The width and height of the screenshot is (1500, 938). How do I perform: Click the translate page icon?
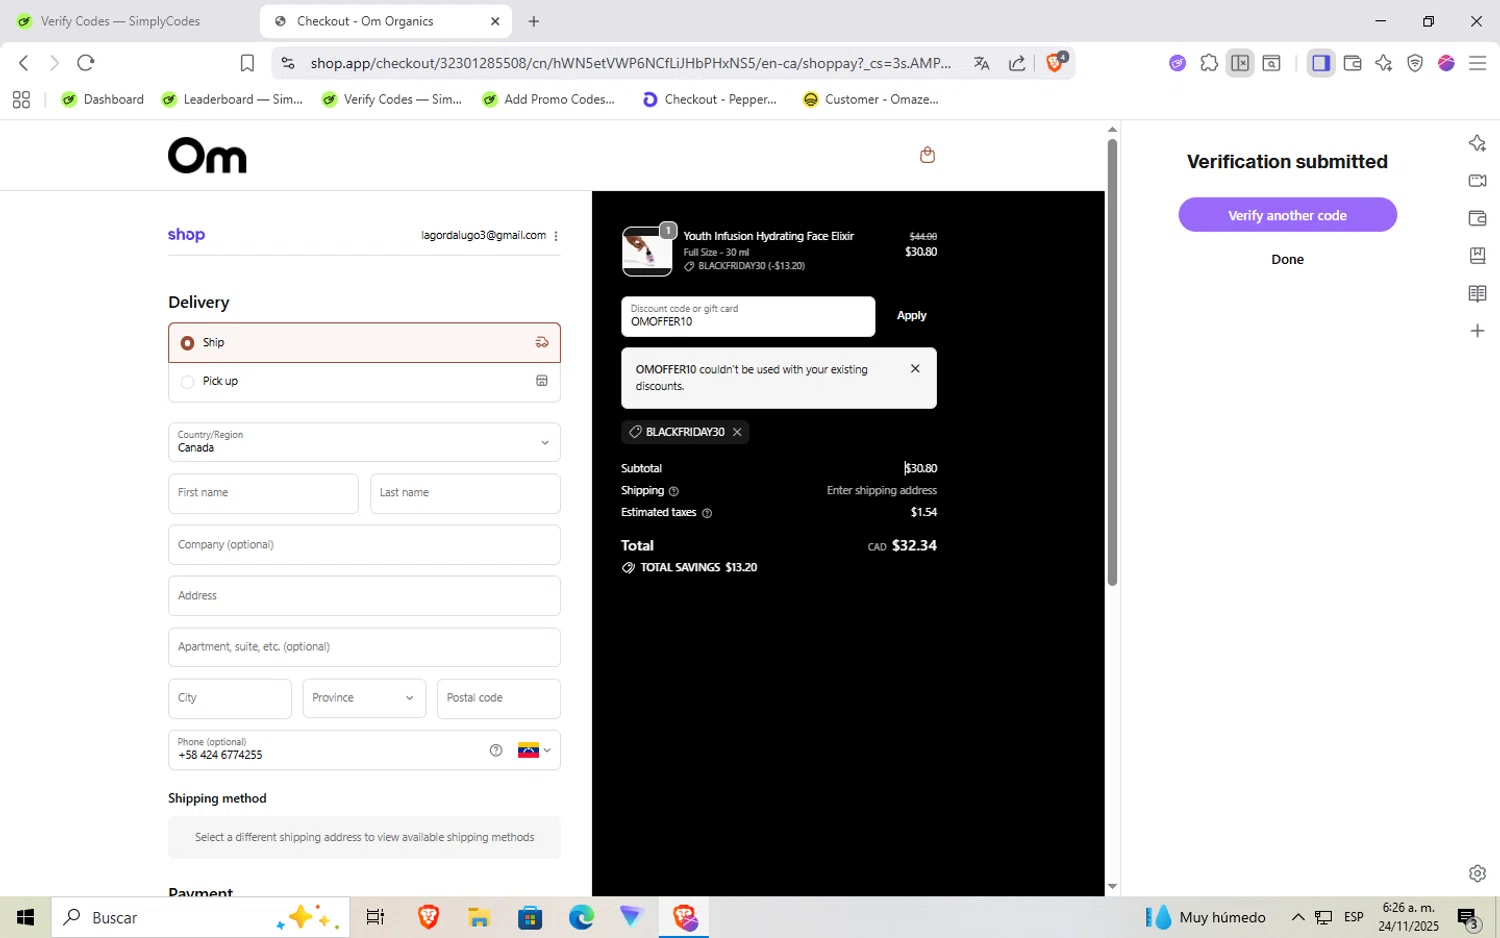tap(981, 63)
